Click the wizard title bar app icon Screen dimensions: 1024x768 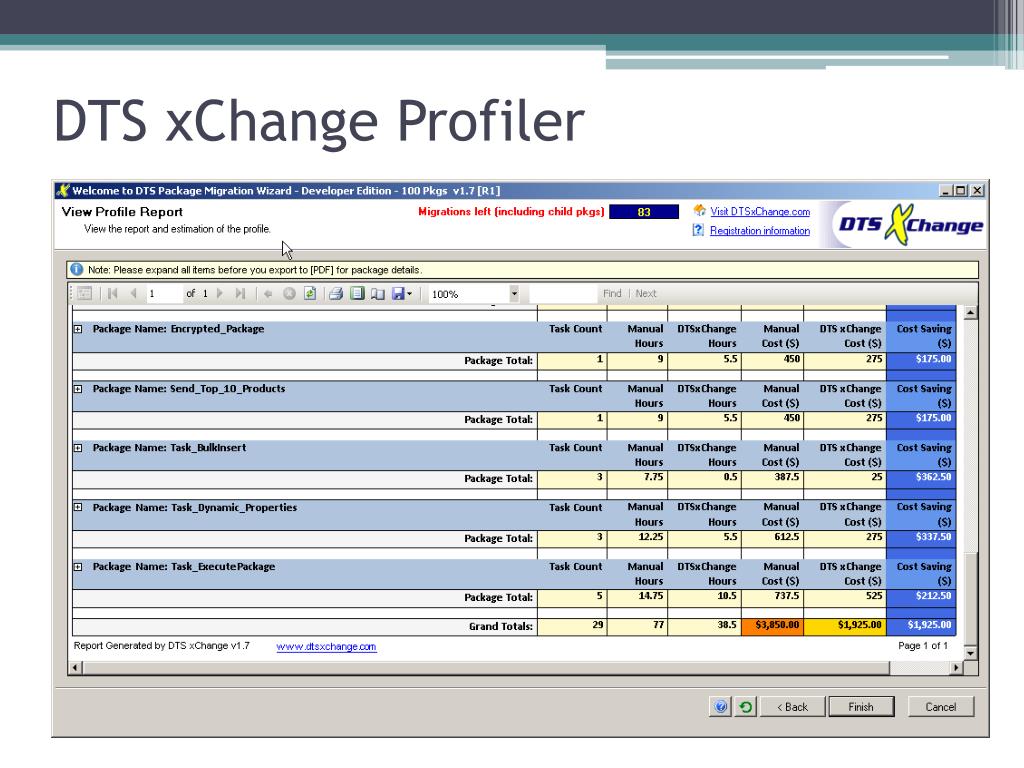click(63, 191)
